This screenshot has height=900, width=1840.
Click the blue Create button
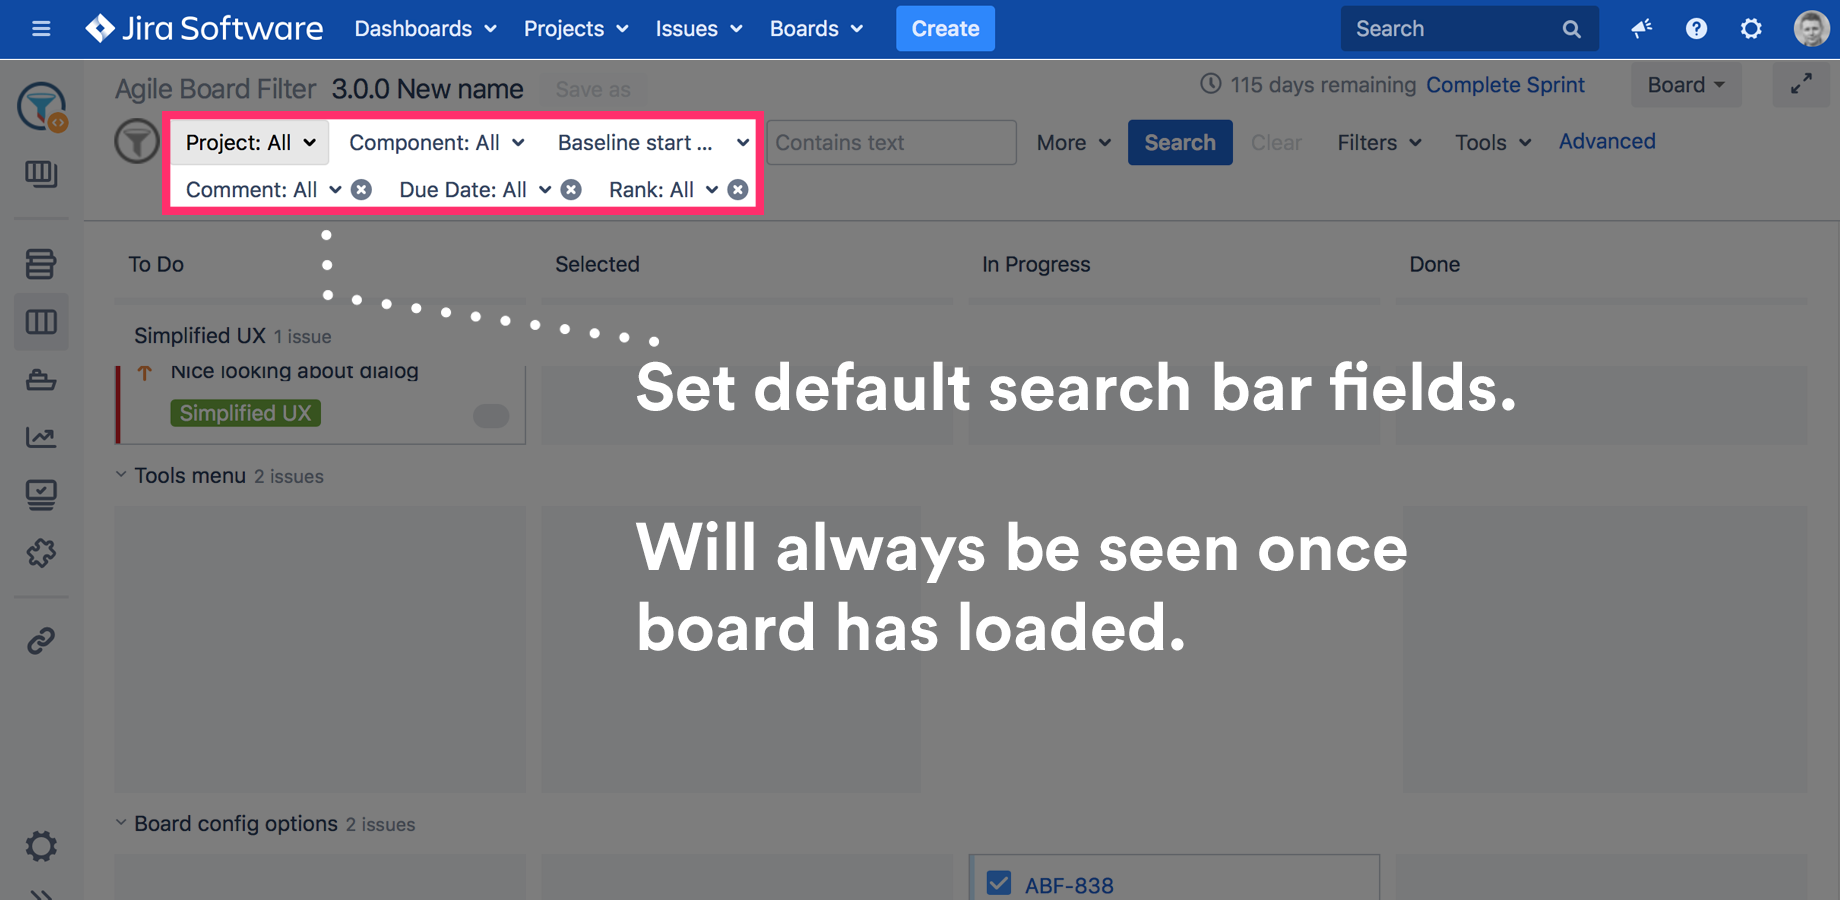pos(945,29)
